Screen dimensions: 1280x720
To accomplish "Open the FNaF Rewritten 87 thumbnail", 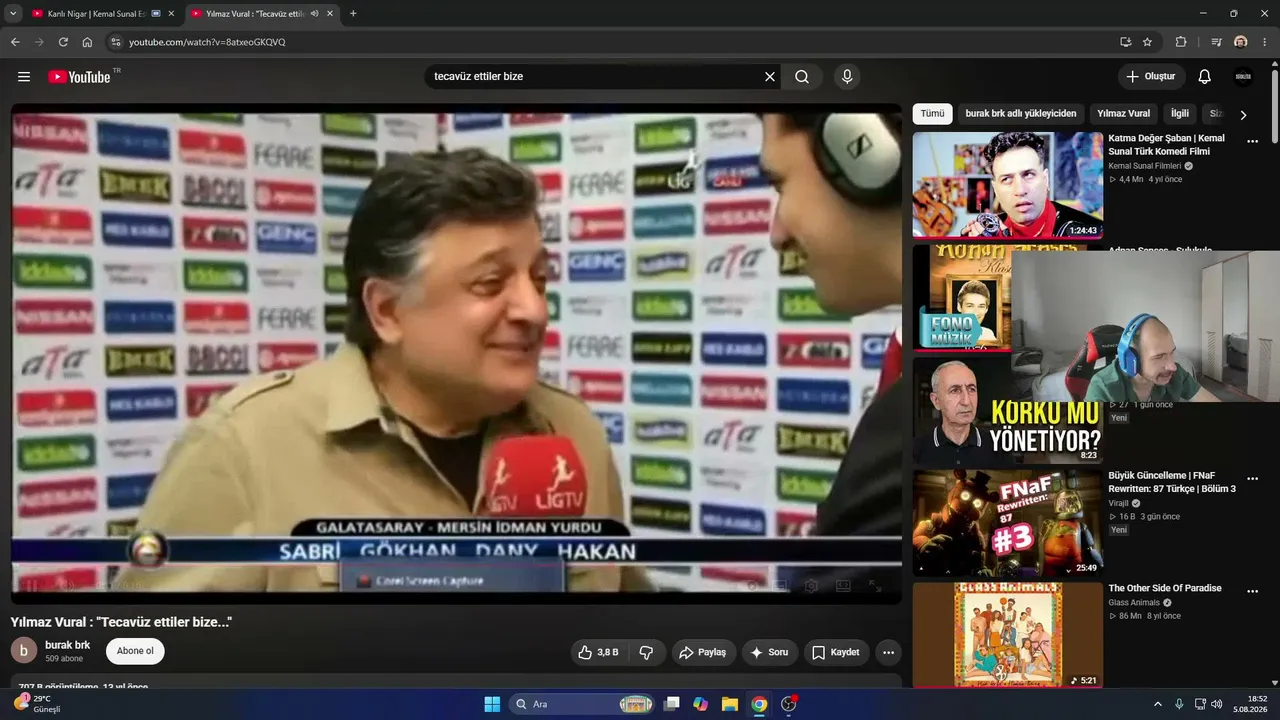I will [1008, 524].
